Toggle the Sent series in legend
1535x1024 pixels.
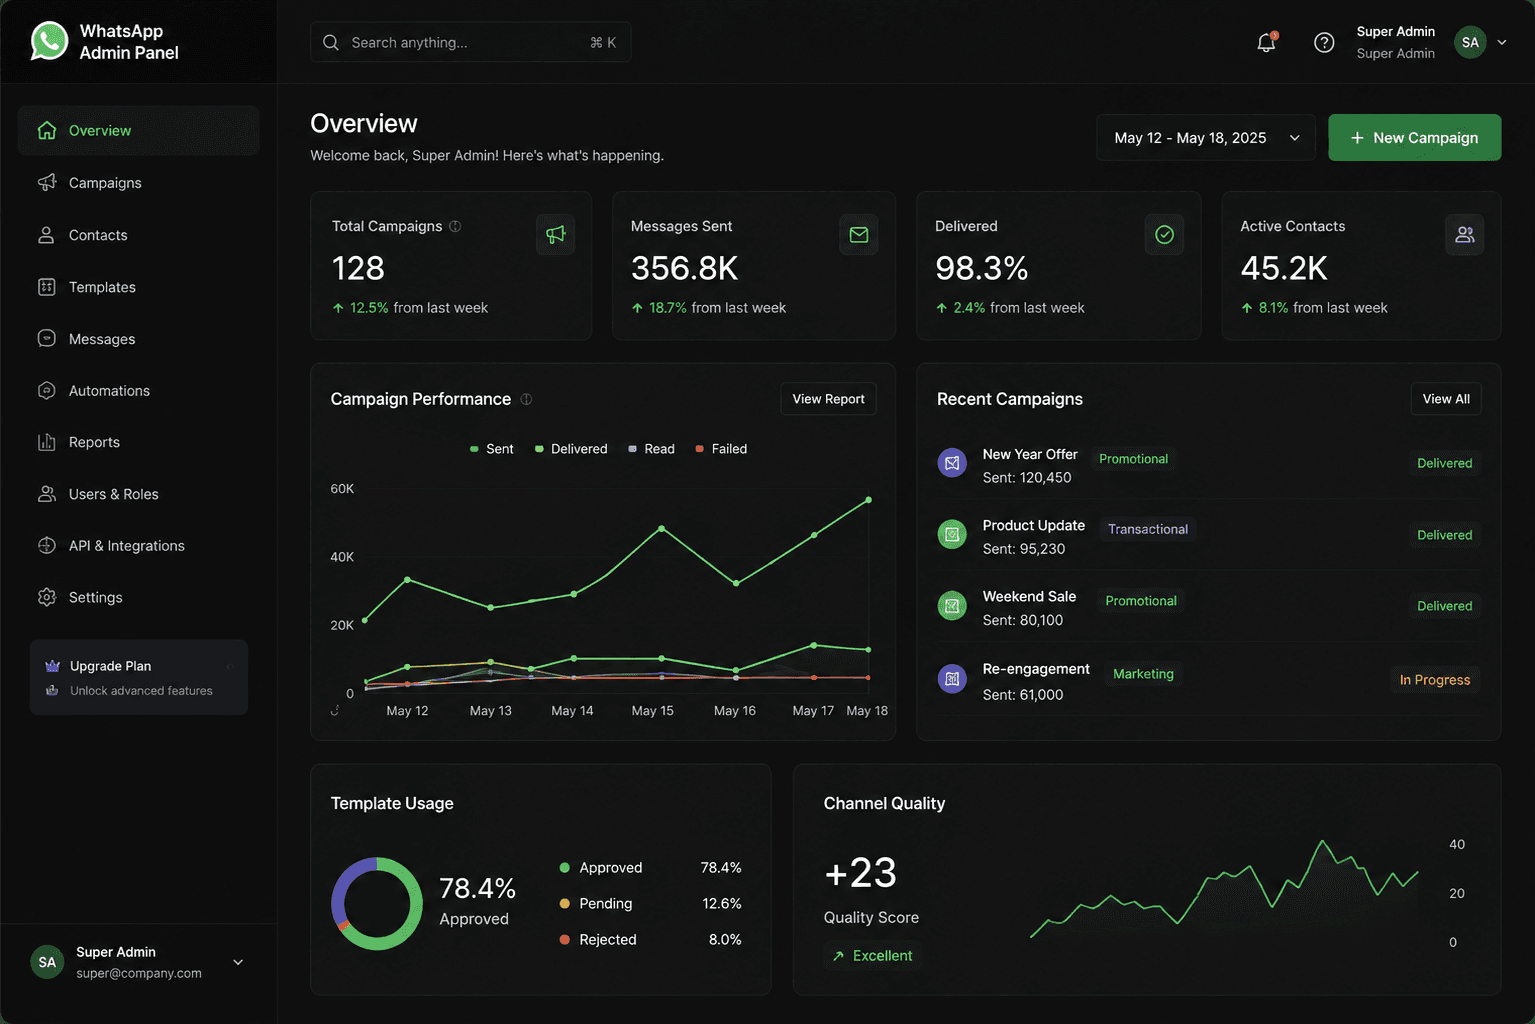pyautogui.click(x=492, y=449)
